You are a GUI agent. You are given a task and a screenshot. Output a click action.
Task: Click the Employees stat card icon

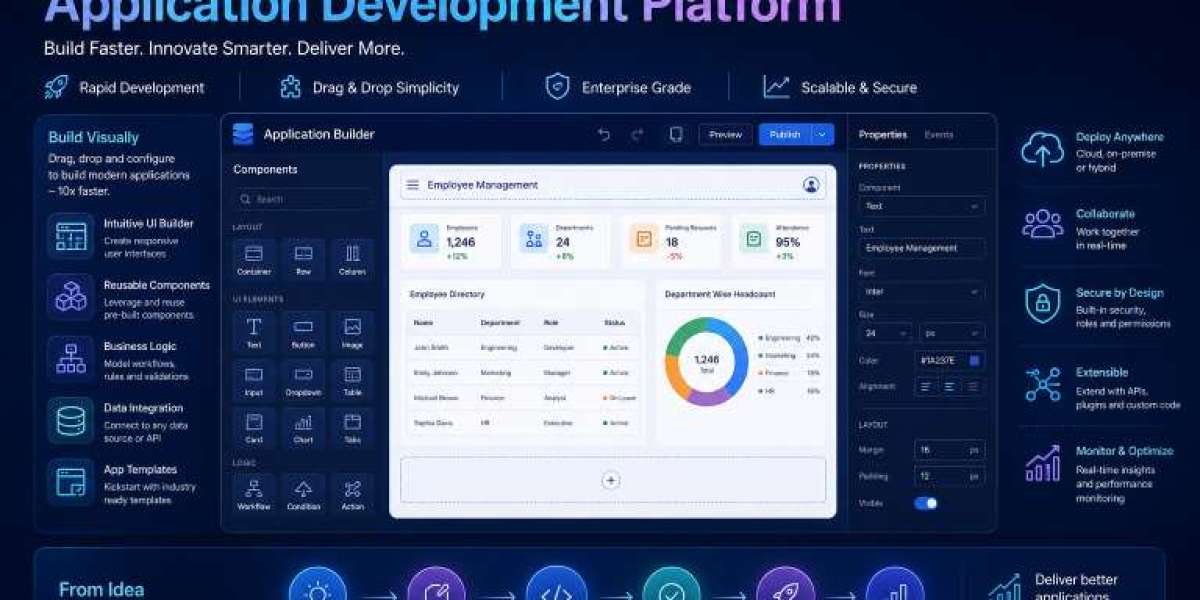424,239
